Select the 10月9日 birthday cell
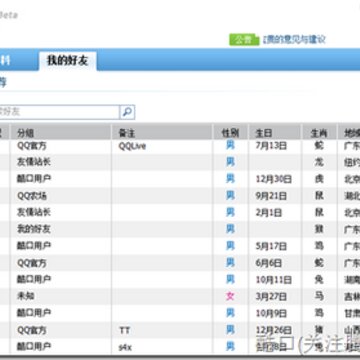 [x=271, y=313]
